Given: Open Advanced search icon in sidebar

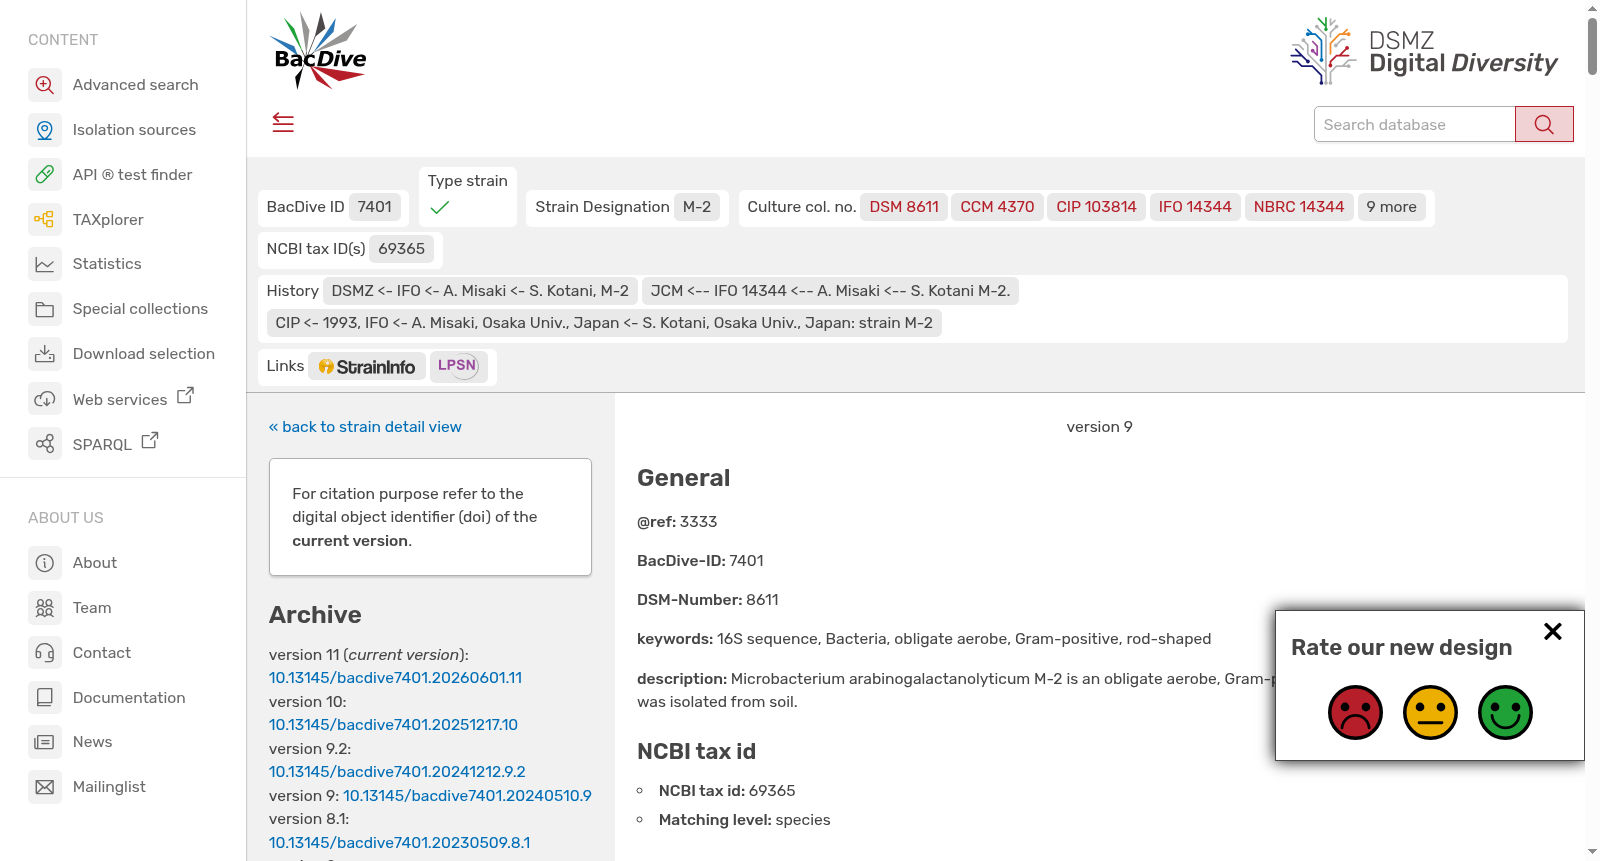Looking at the screenshot, I should tap(45, 85).
